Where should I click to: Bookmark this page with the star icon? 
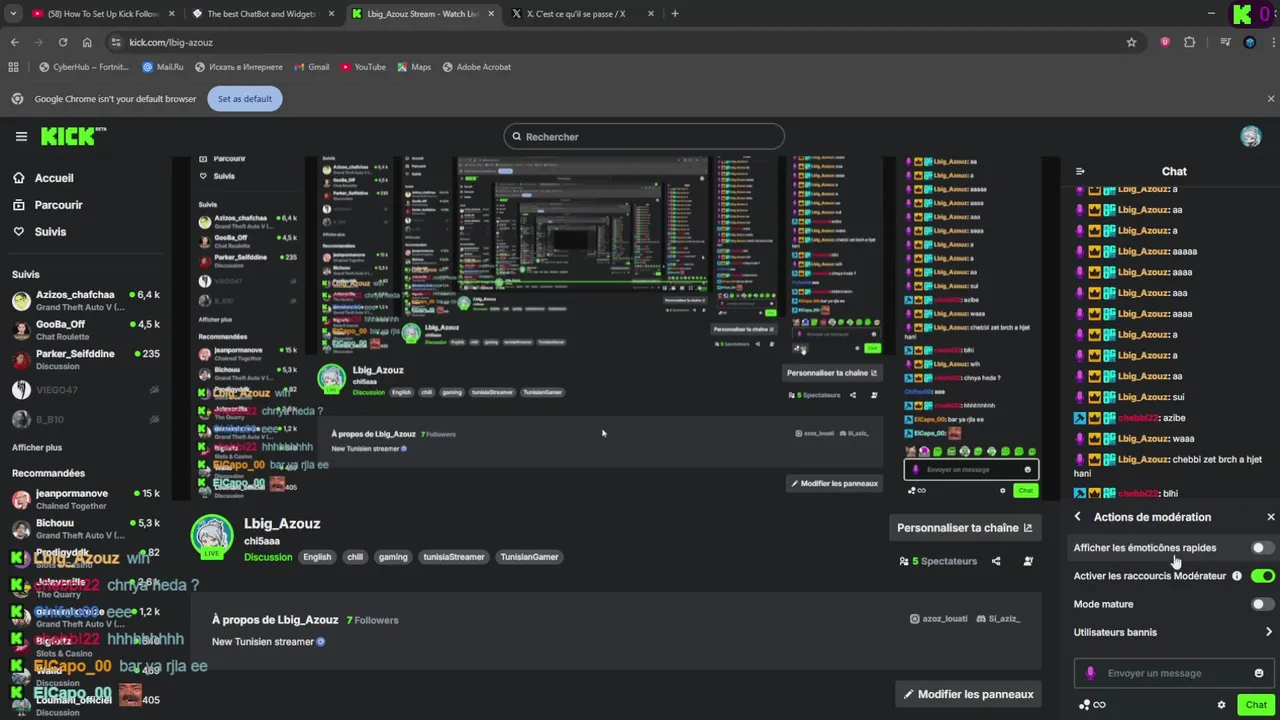point(1131,42)
